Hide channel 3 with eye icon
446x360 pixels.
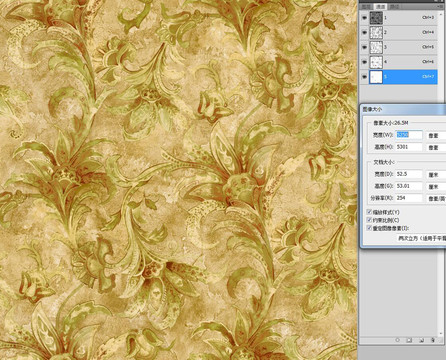click(x=364, y=47)
